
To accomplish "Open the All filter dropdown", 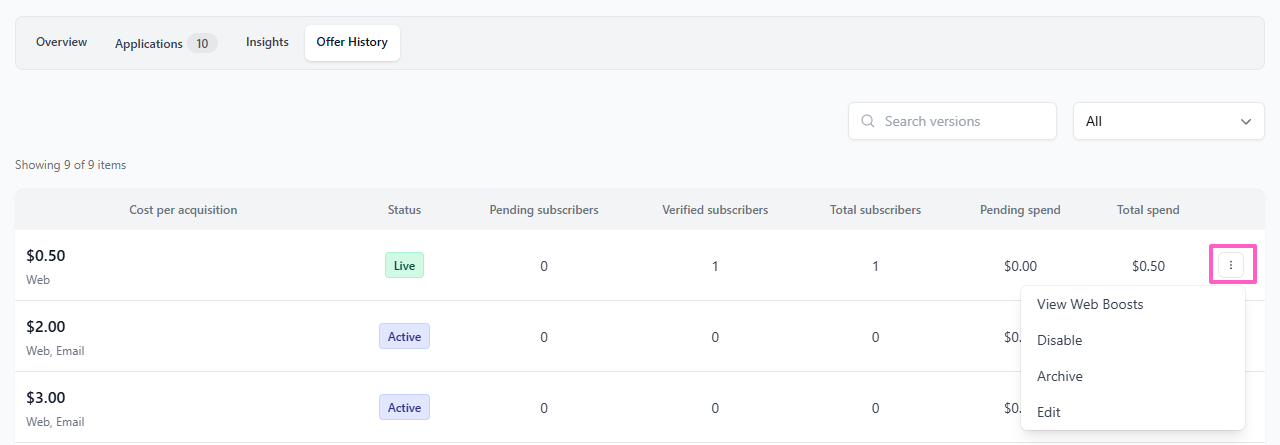I will point(1167,121).
